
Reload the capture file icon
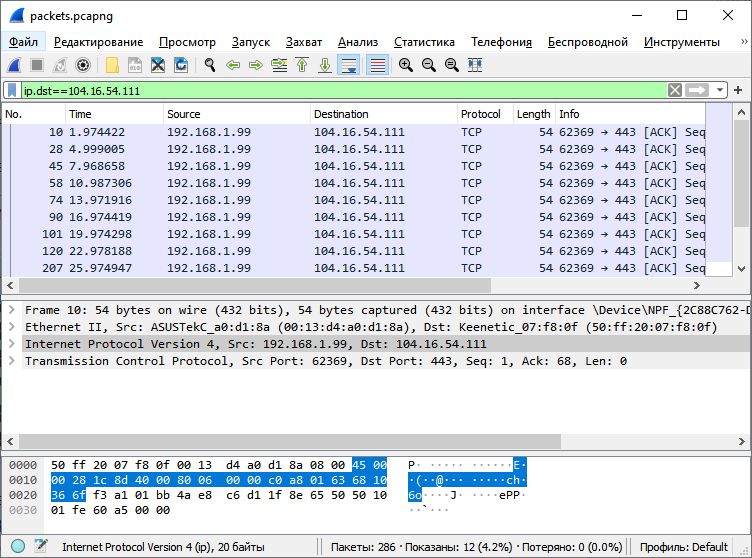181,65
